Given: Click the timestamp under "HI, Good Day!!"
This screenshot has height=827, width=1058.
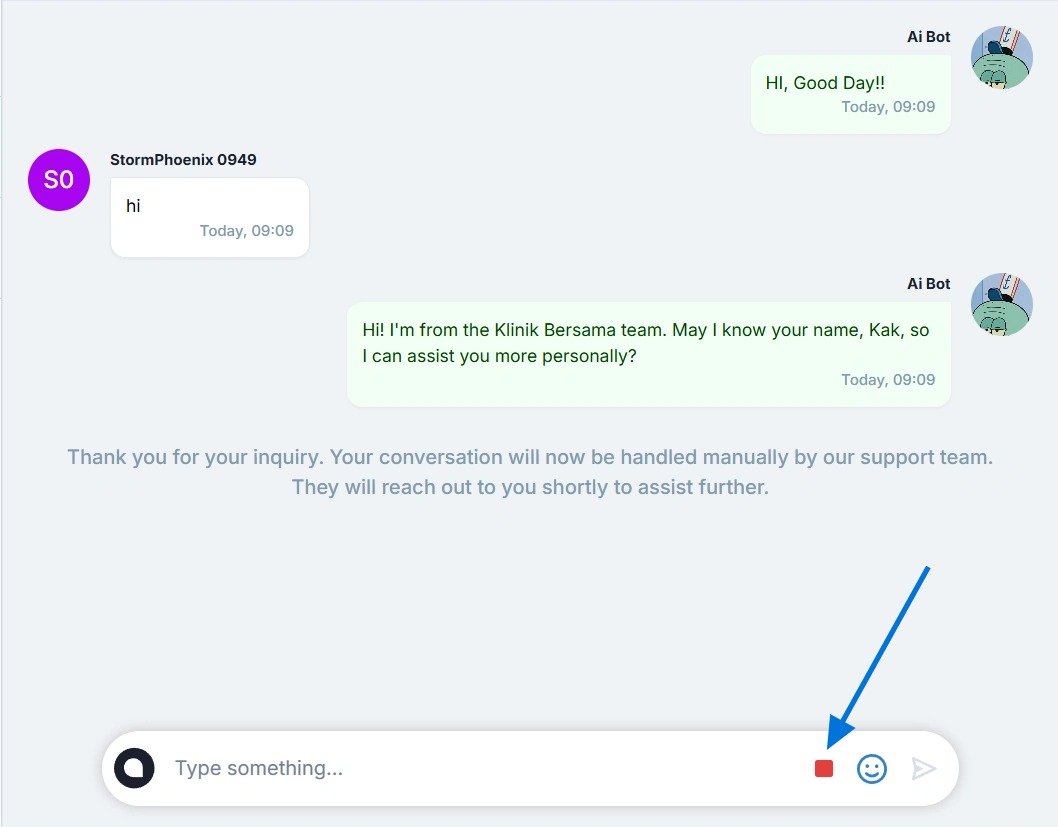Looking at the screenshot, I should (x=888, y=107).
